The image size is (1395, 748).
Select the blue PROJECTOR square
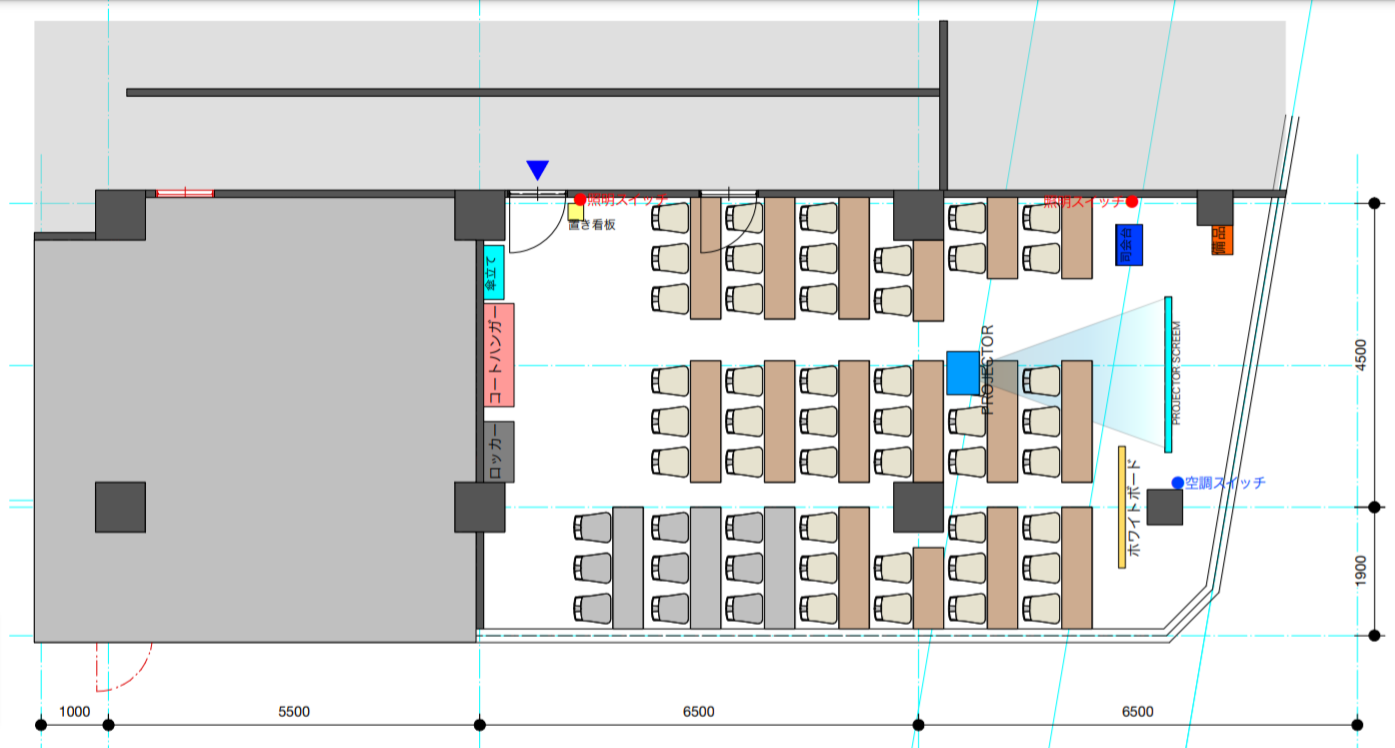963,372
